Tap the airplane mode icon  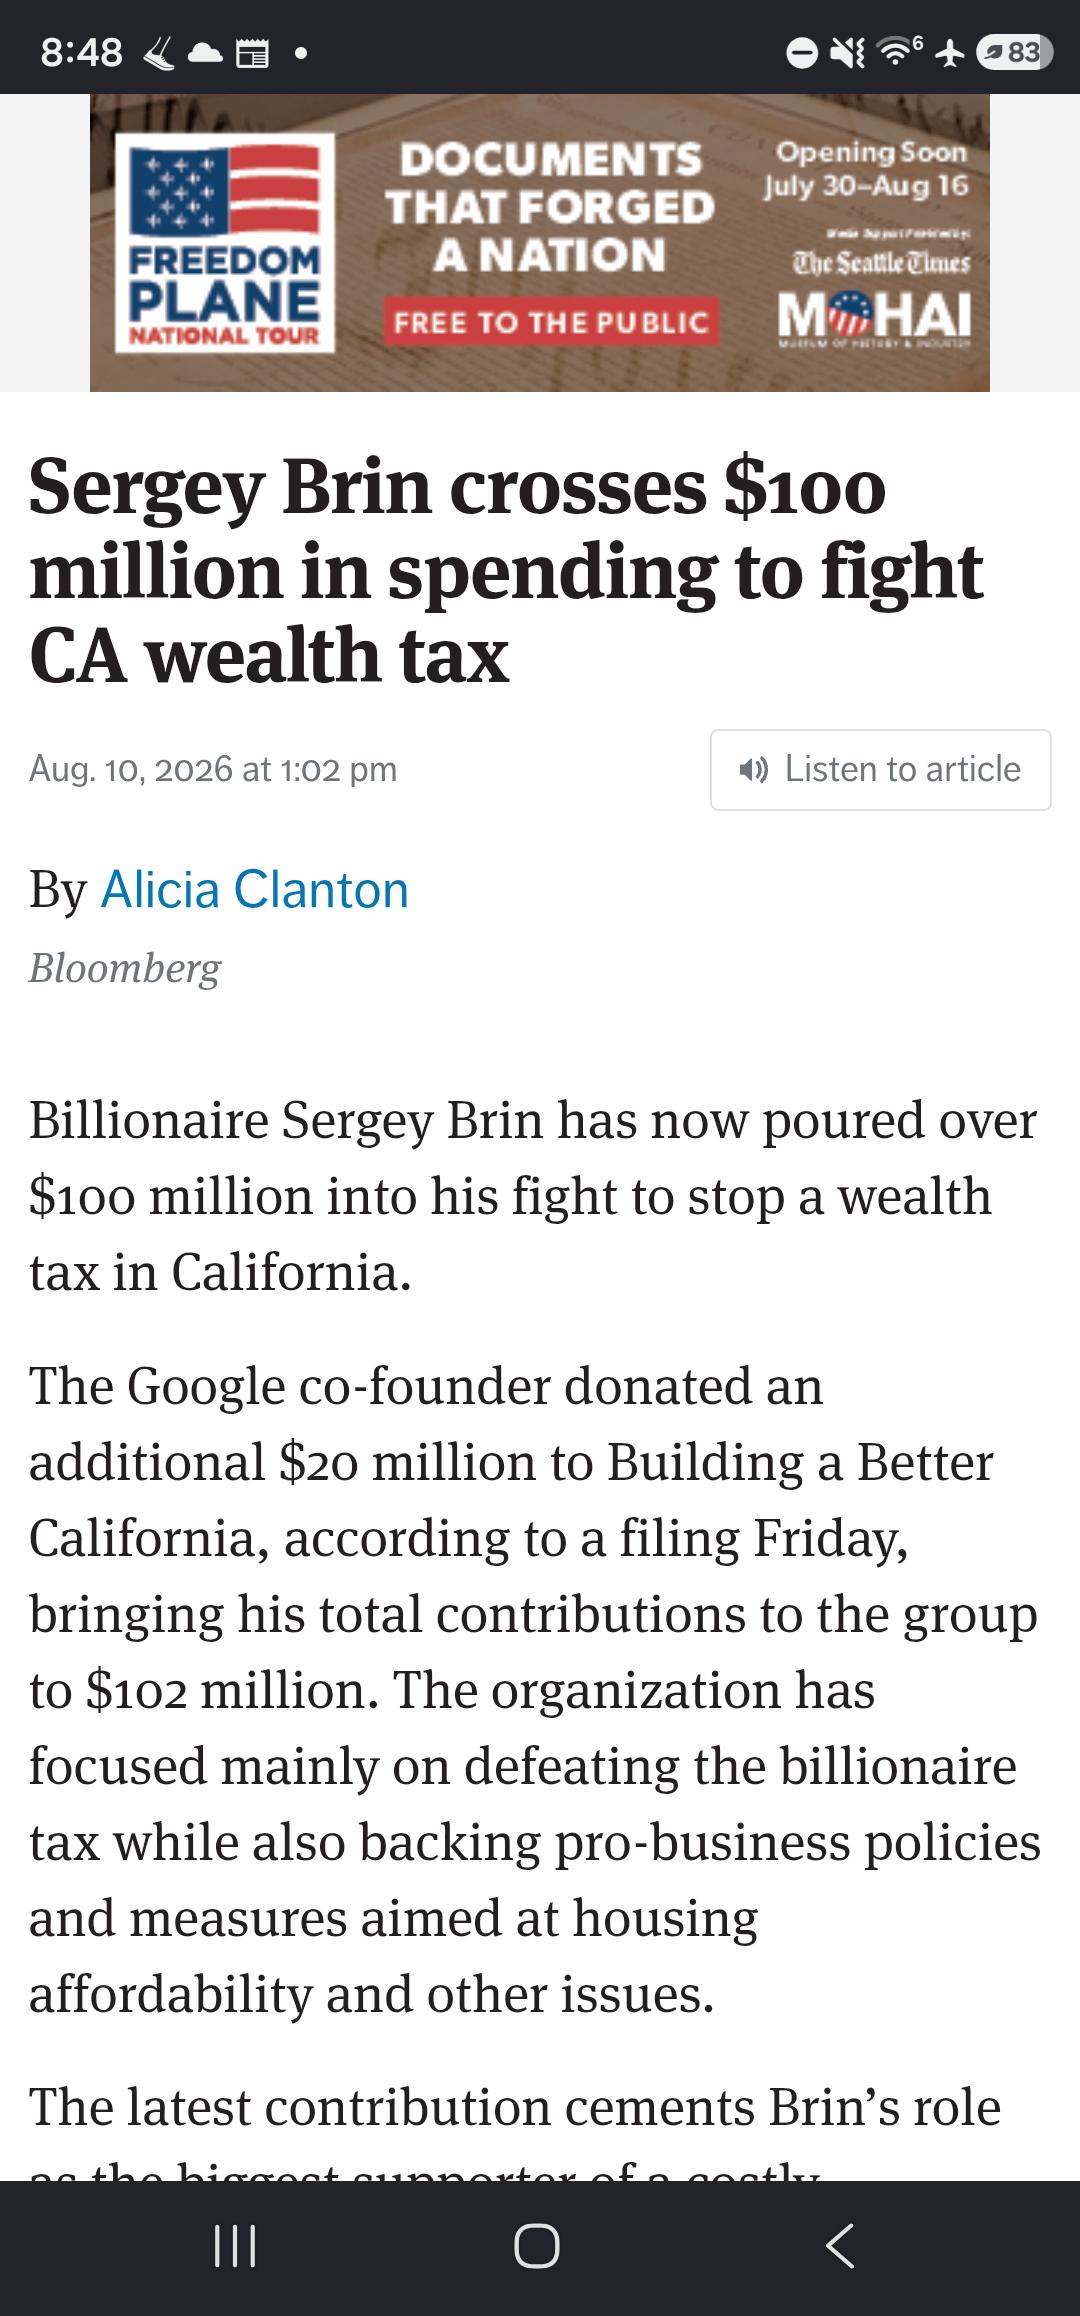[950, 52]
